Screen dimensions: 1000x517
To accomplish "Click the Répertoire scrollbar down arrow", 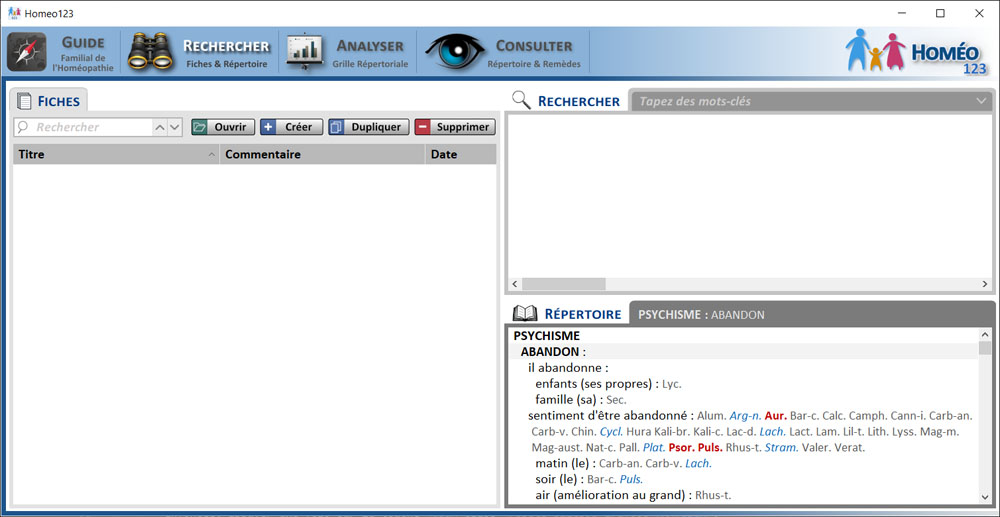I will click(985, 497).
